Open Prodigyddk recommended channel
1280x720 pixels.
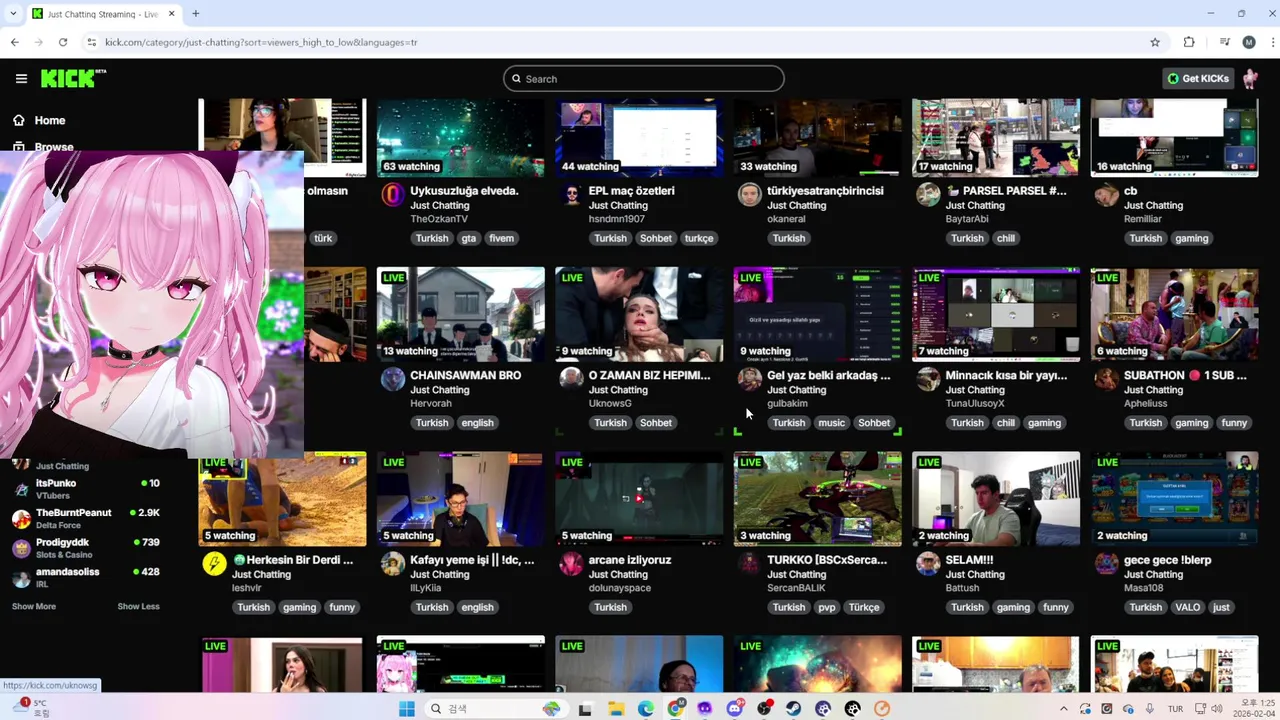coord(86,548)
